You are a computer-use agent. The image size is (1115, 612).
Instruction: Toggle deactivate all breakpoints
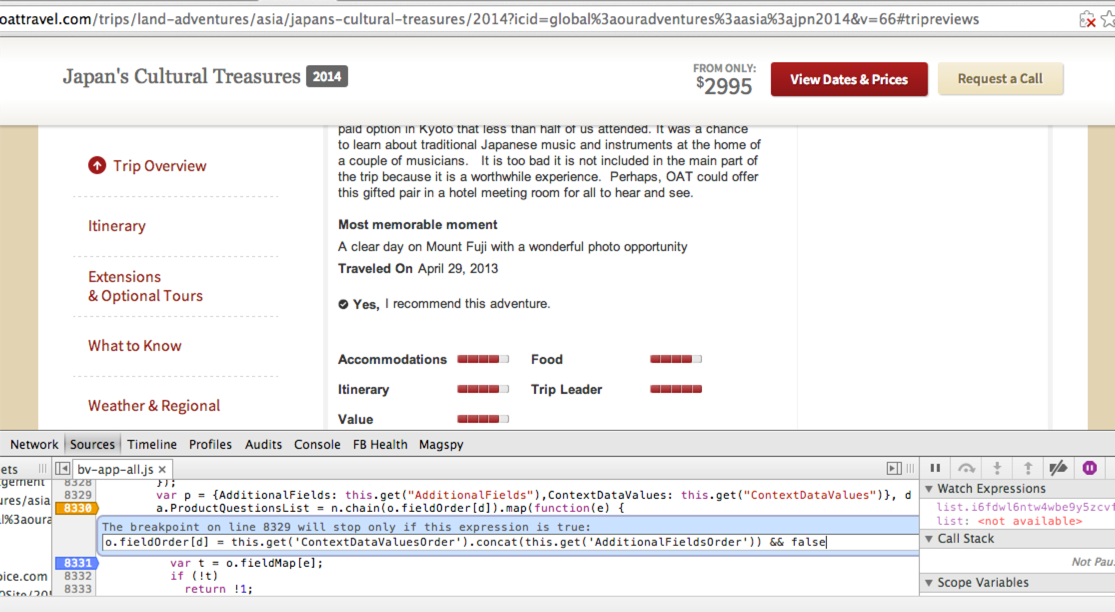pos(1058,468)
